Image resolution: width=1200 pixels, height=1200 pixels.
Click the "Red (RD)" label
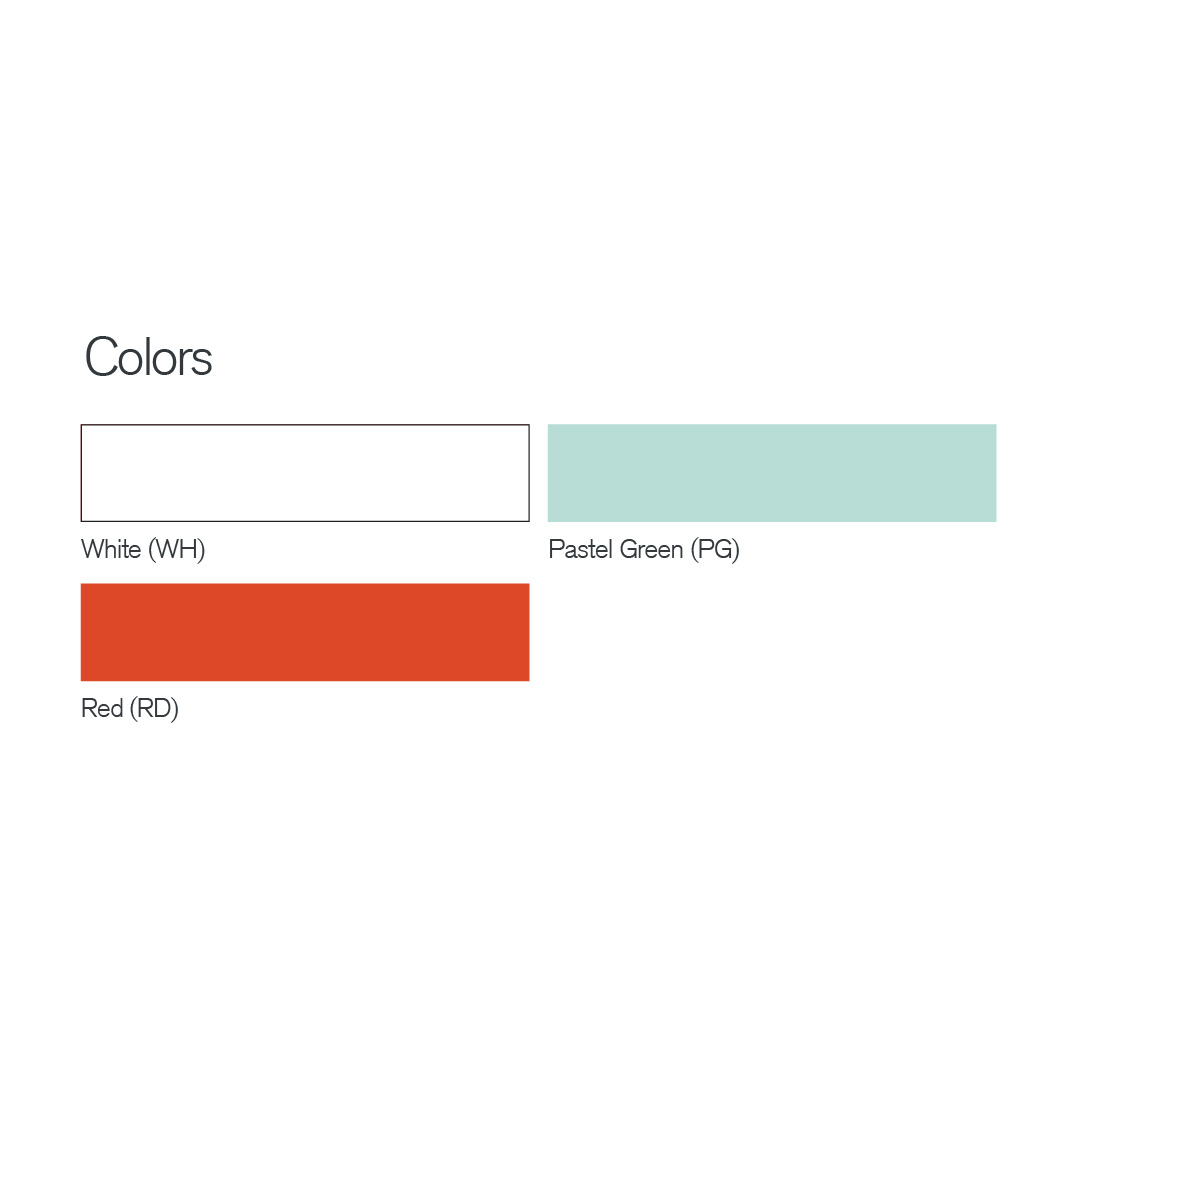point(130,708)
